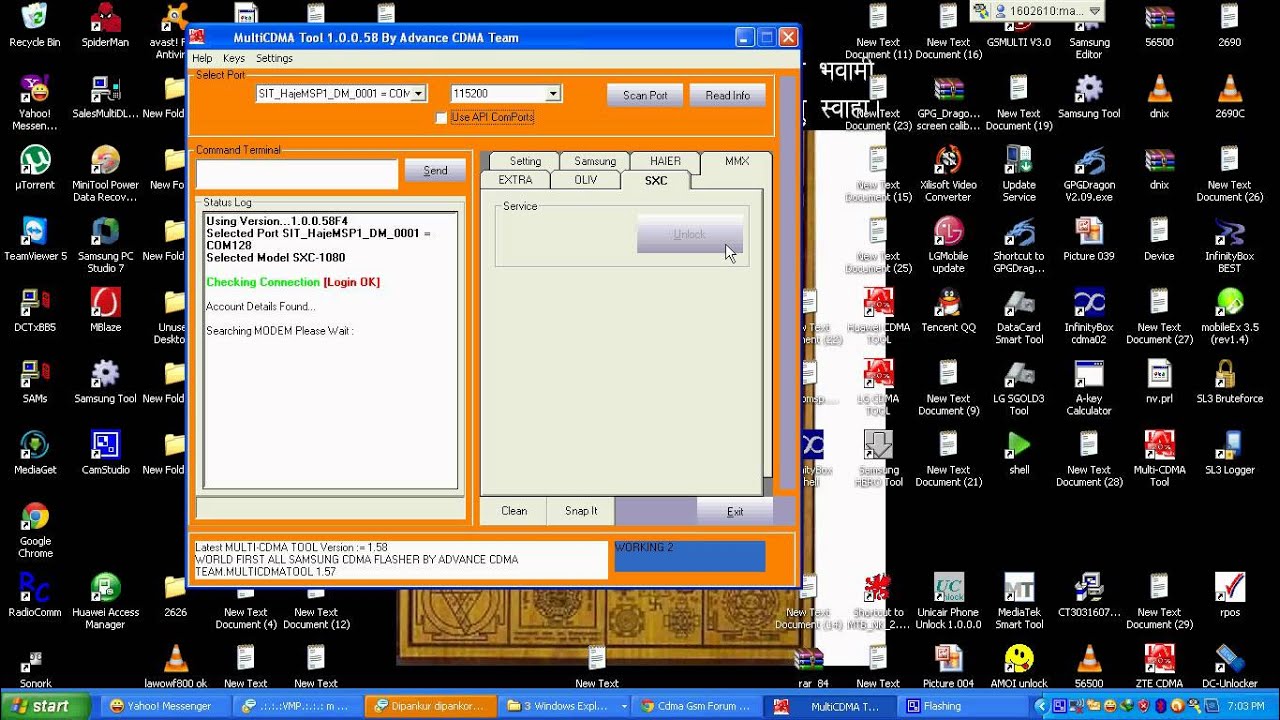Open the rpos desktop icon
1280x720 pixels.
point(1229,595)
